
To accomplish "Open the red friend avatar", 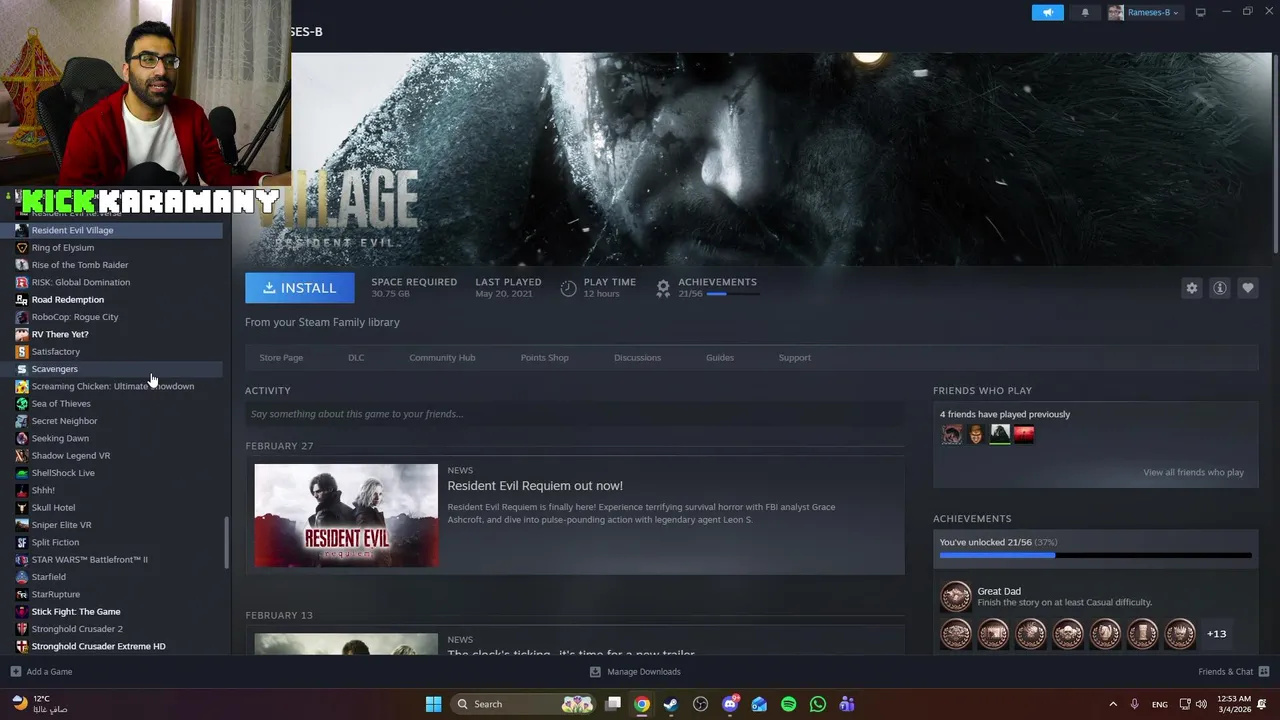I will pyautogui.click(x=1024, y=434).
